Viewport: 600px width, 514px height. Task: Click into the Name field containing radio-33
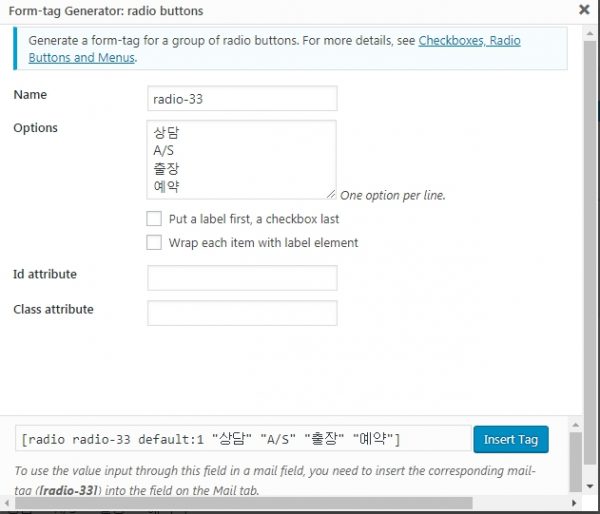pos(242,98)
